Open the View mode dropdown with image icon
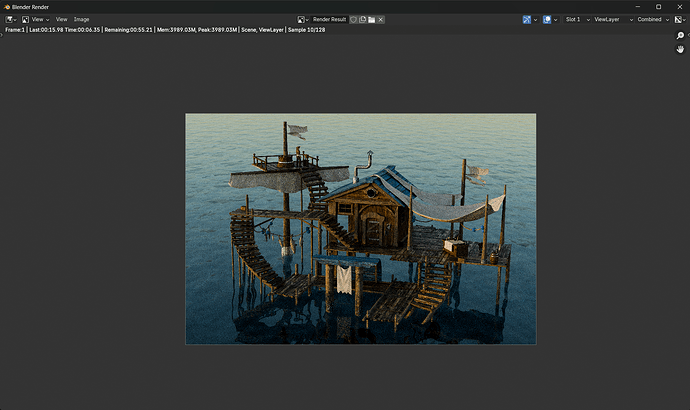 [35, 19]
